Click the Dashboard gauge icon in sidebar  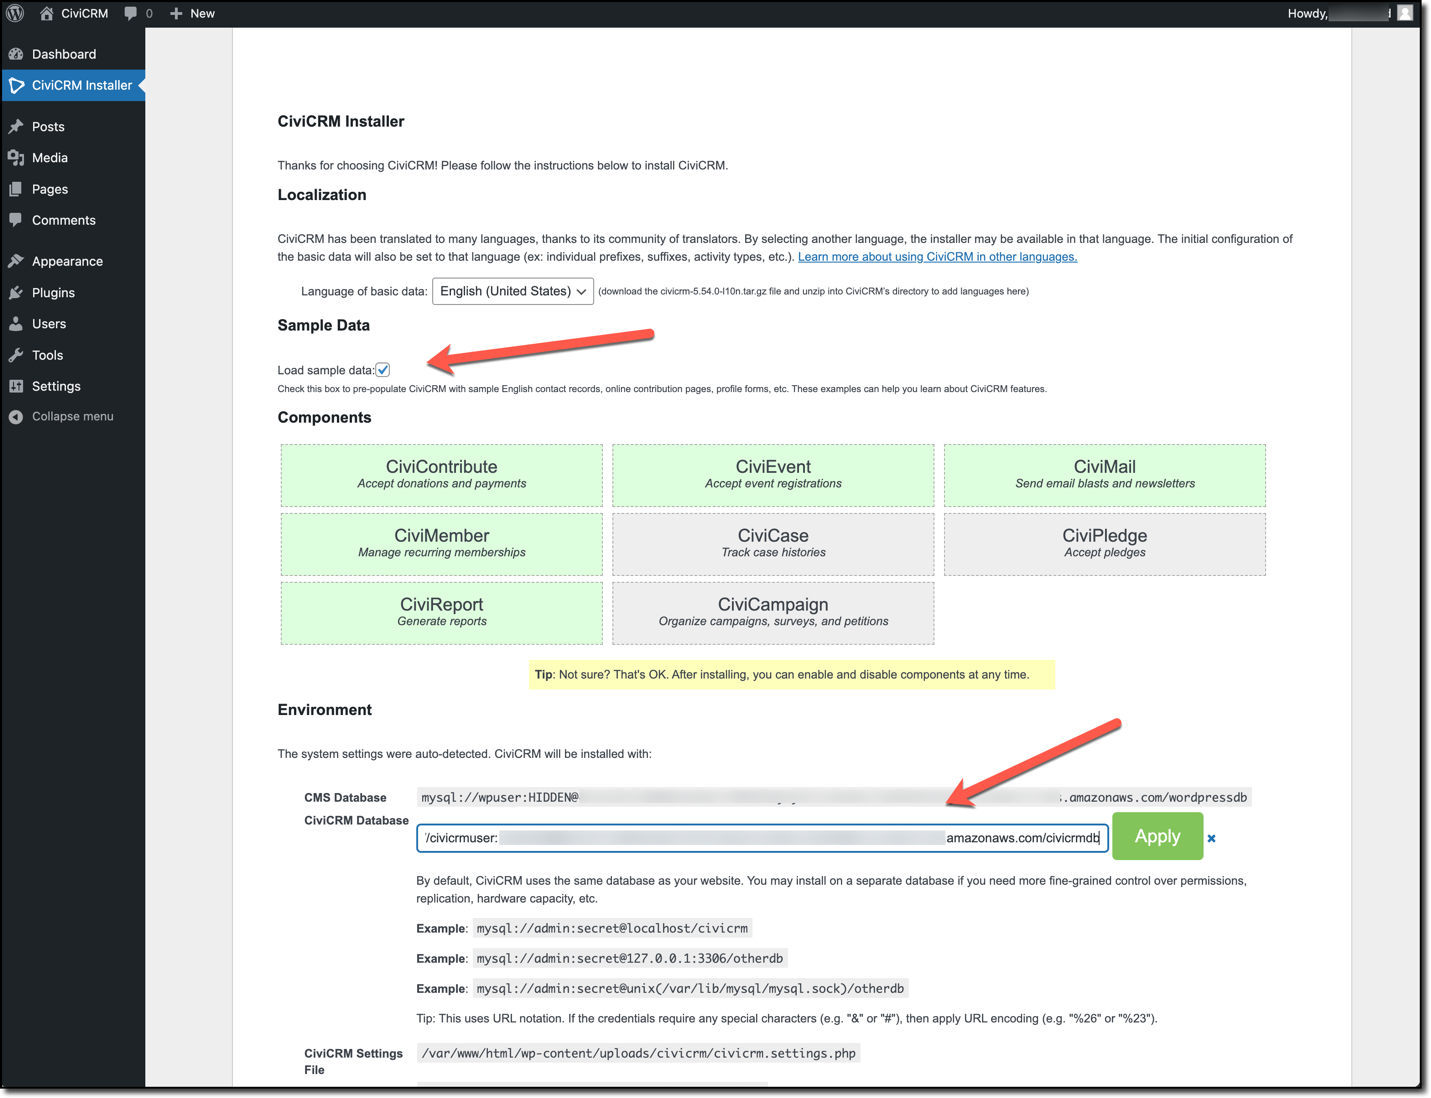16,54
